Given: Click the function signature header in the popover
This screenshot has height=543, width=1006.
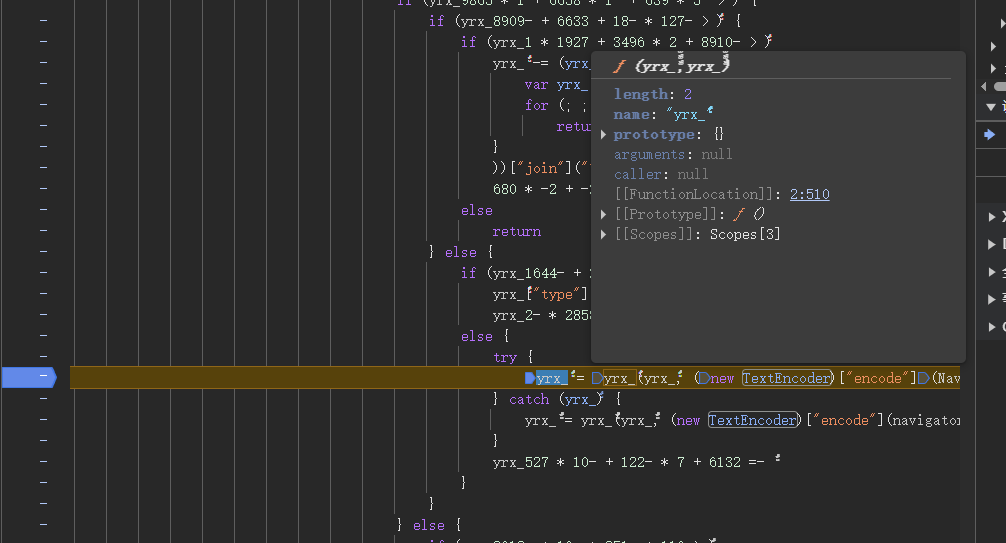Looking at the screenshot, I should [672, 65].
